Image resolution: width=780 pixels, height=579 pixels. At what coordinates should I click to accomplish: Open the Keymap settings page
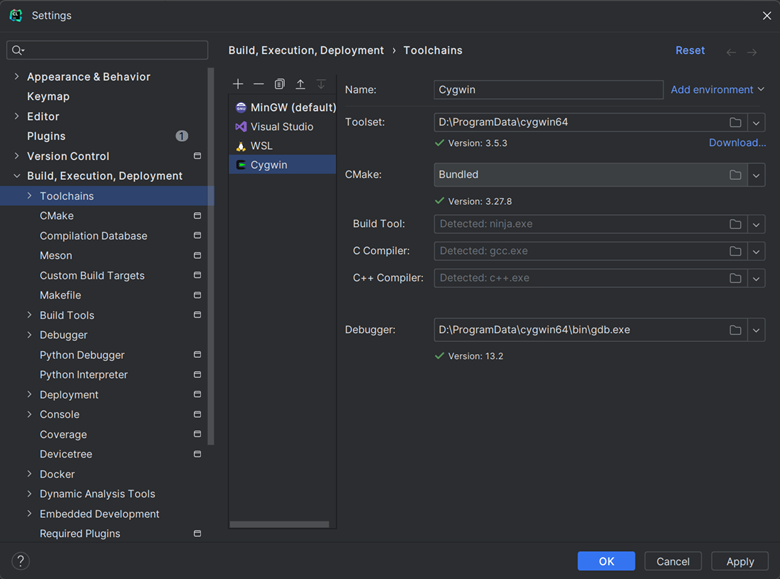point(48,96)
